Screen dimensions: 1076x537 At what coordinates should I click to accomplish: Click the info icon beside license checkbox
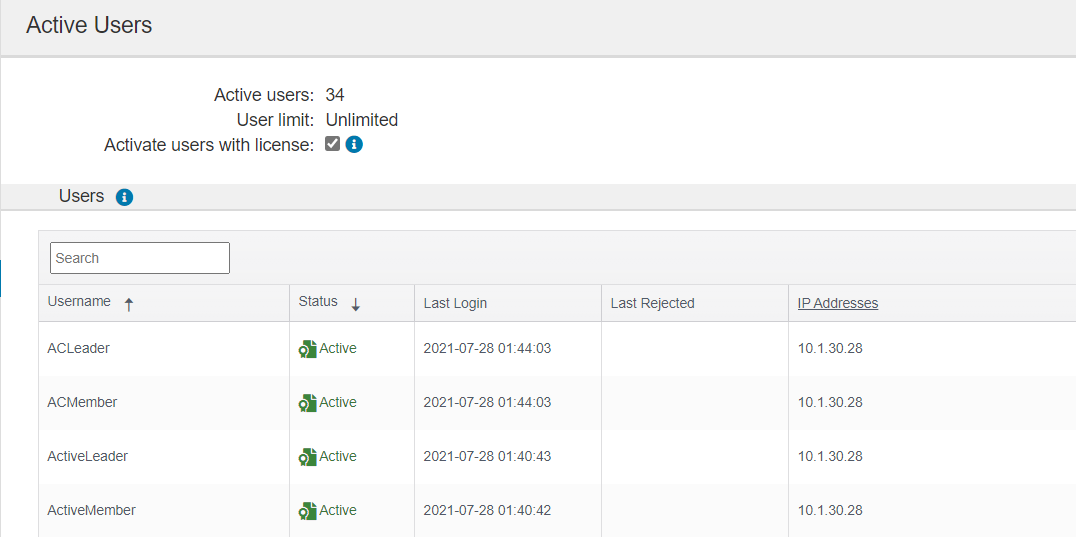[x=354, y=145]
